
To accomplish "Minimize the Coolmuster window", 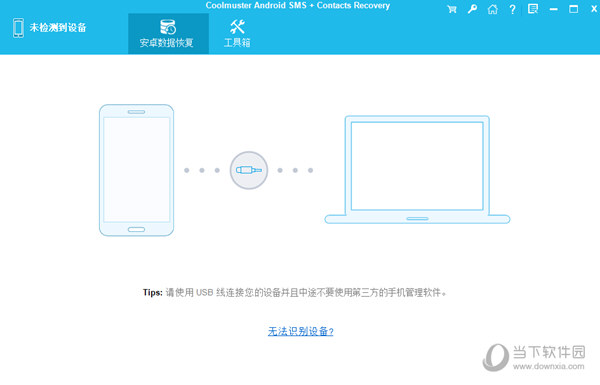I will tap(553, 9).
